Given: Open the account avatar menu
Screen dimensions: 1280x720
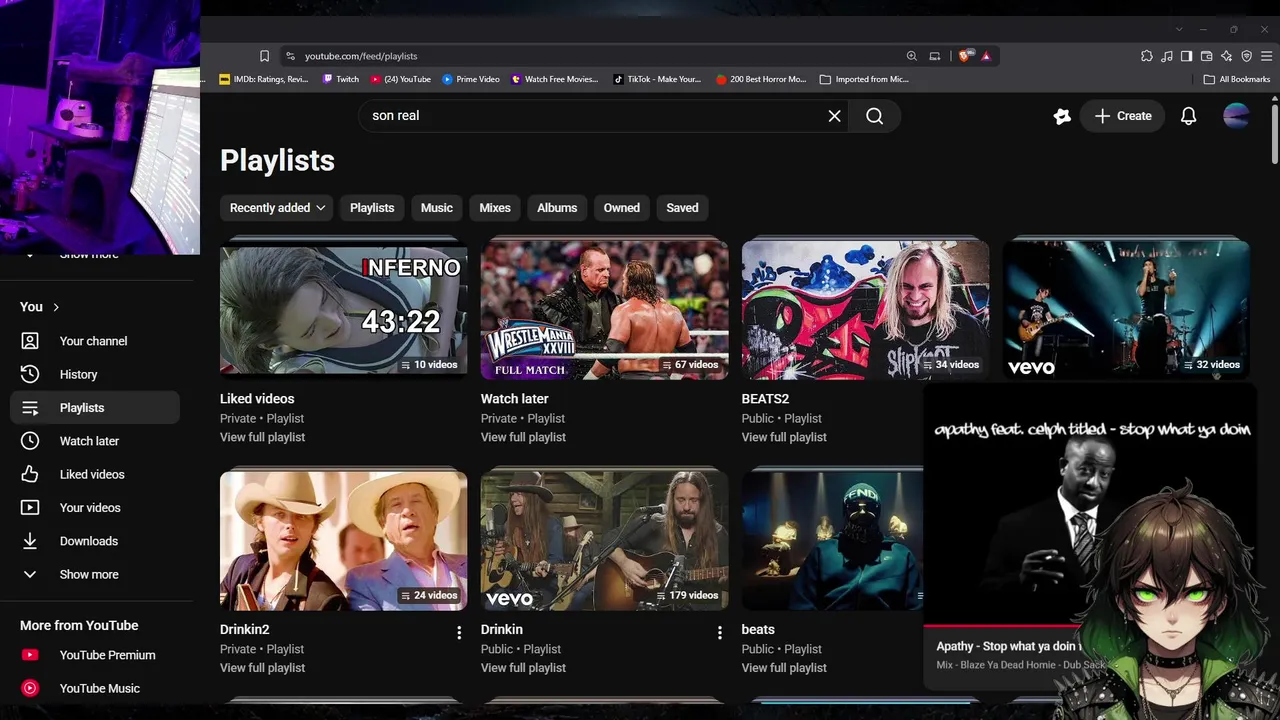Looking at the screenshot, I should click(1236, 116).
